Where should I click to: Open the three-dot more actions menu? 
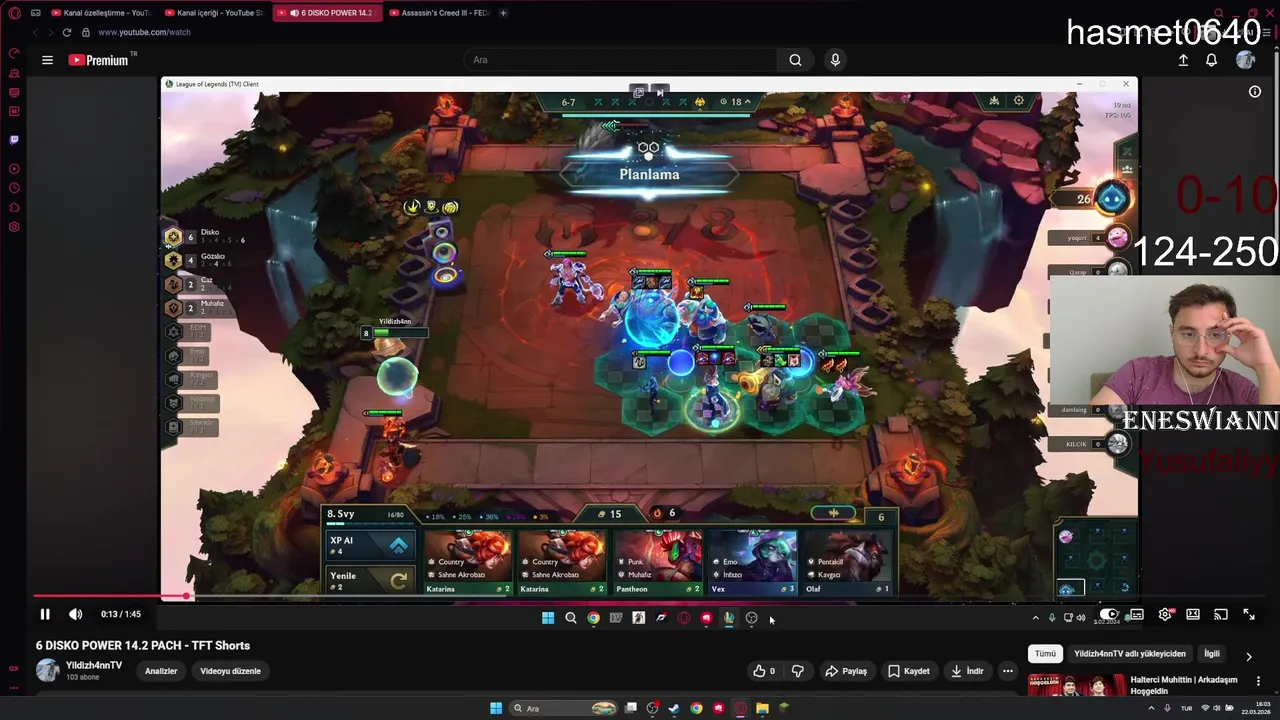click(1008, 671)
